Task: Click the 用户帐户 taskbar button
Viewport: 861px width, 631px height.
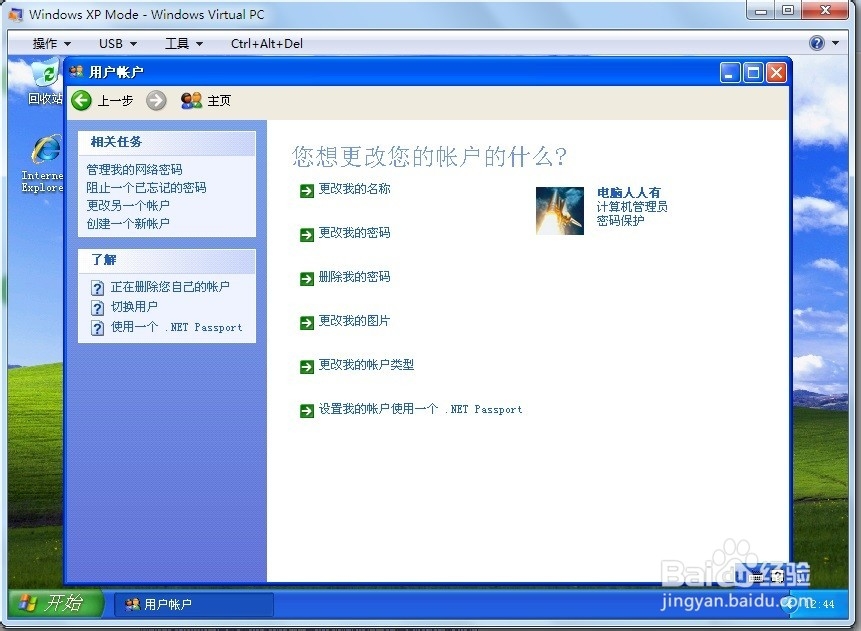Action: (x=194, y=604)
